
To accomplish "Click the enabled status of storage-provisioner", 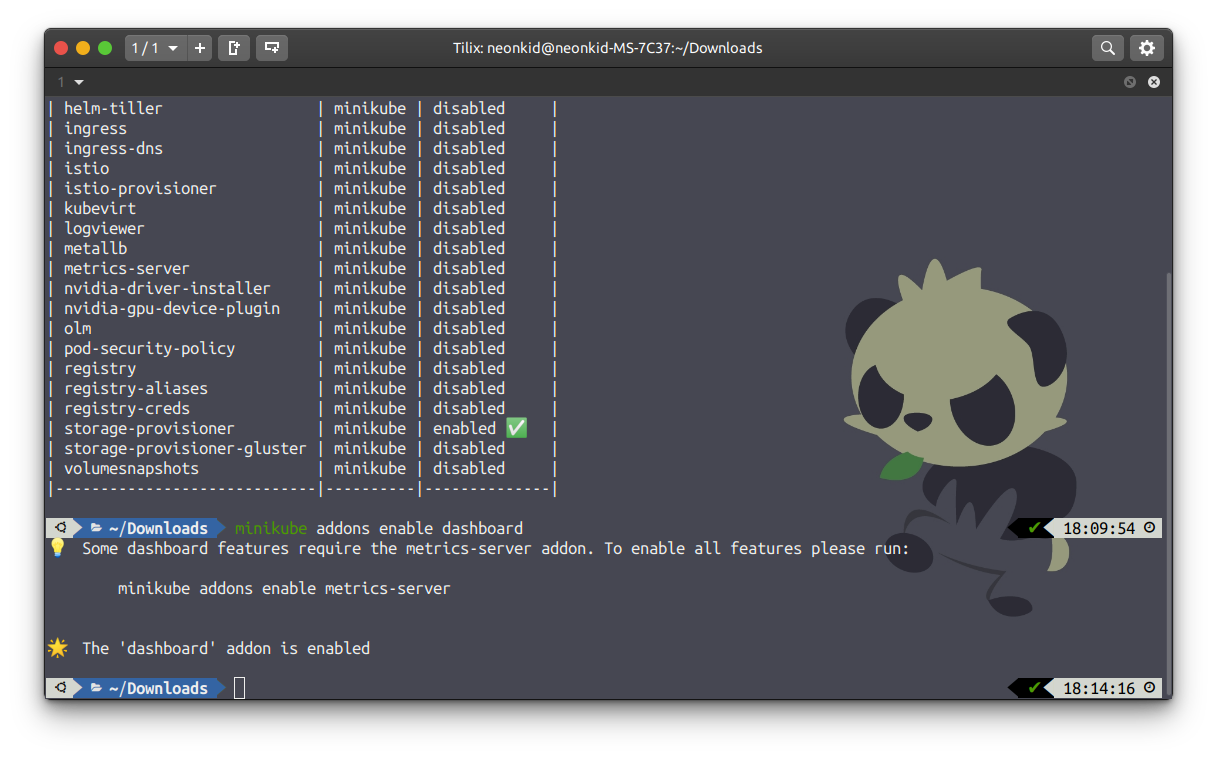I will pos(464,428).
